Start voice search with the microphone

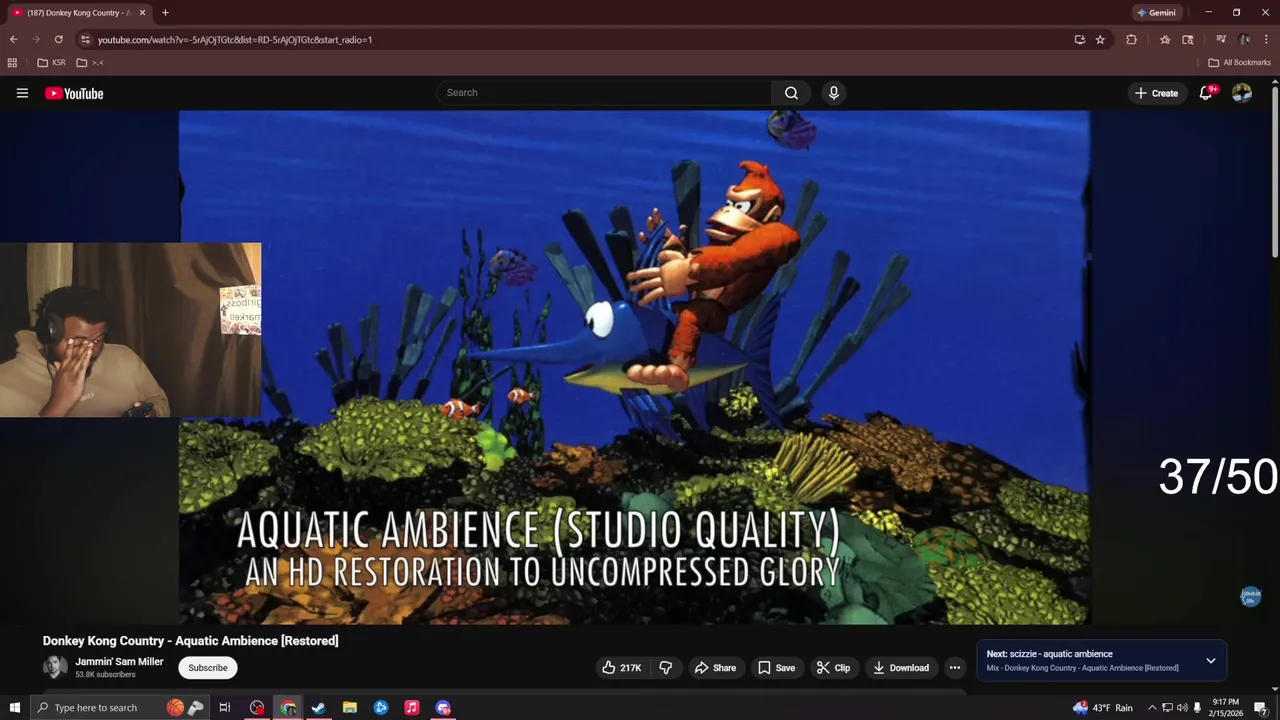834,93
